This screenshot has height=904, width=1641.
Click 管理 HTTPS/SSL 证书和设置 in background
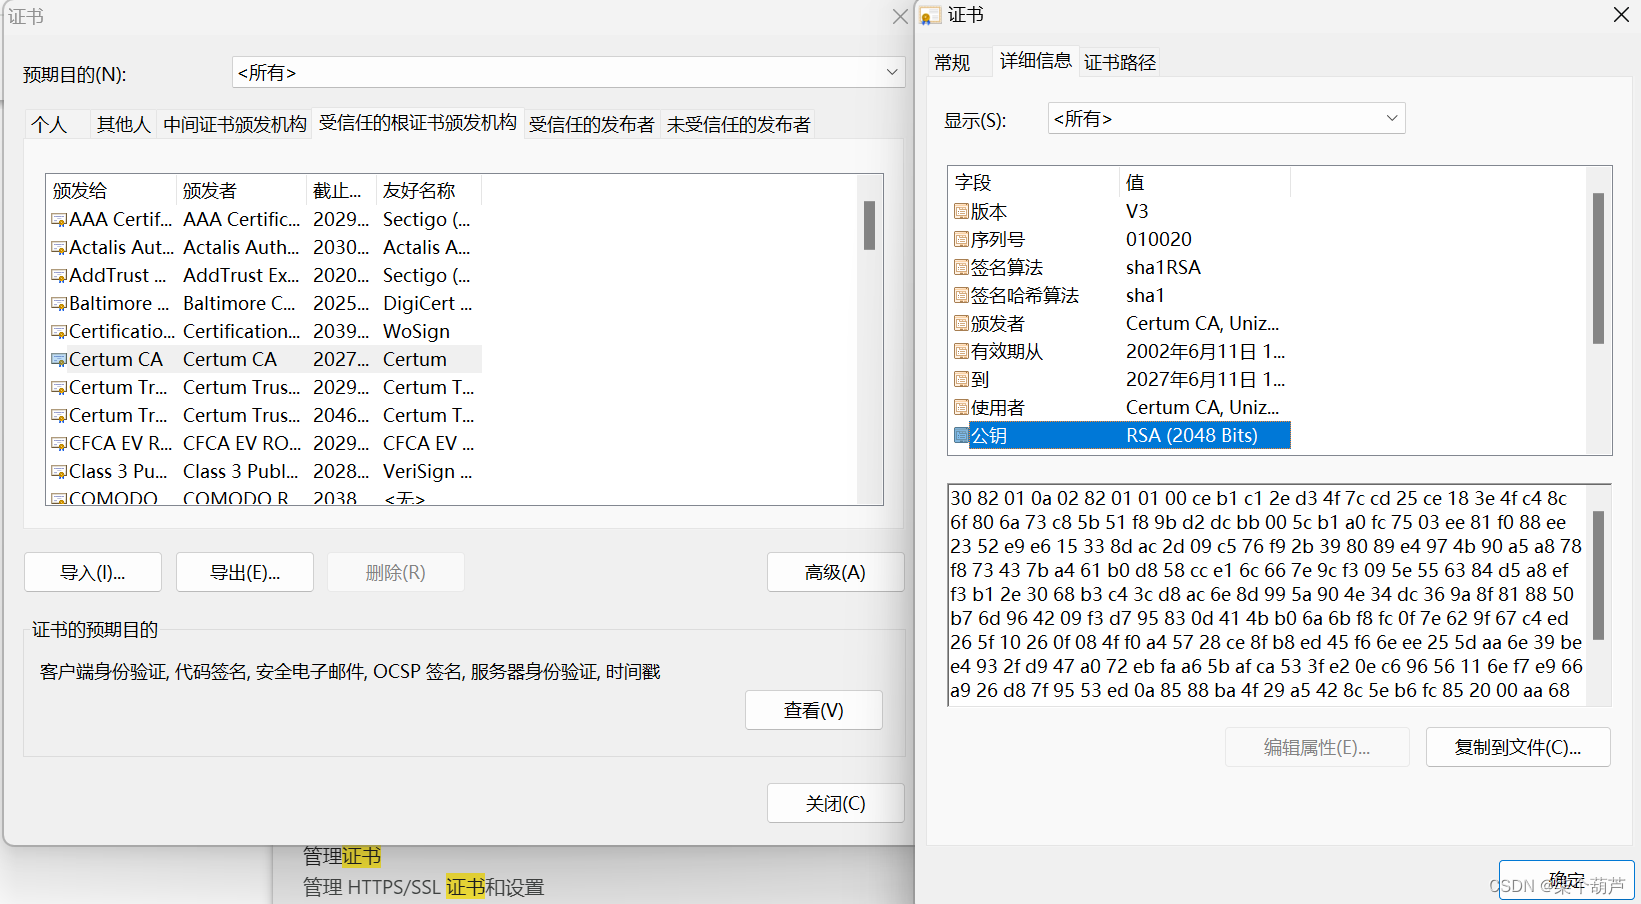(423, 887)
